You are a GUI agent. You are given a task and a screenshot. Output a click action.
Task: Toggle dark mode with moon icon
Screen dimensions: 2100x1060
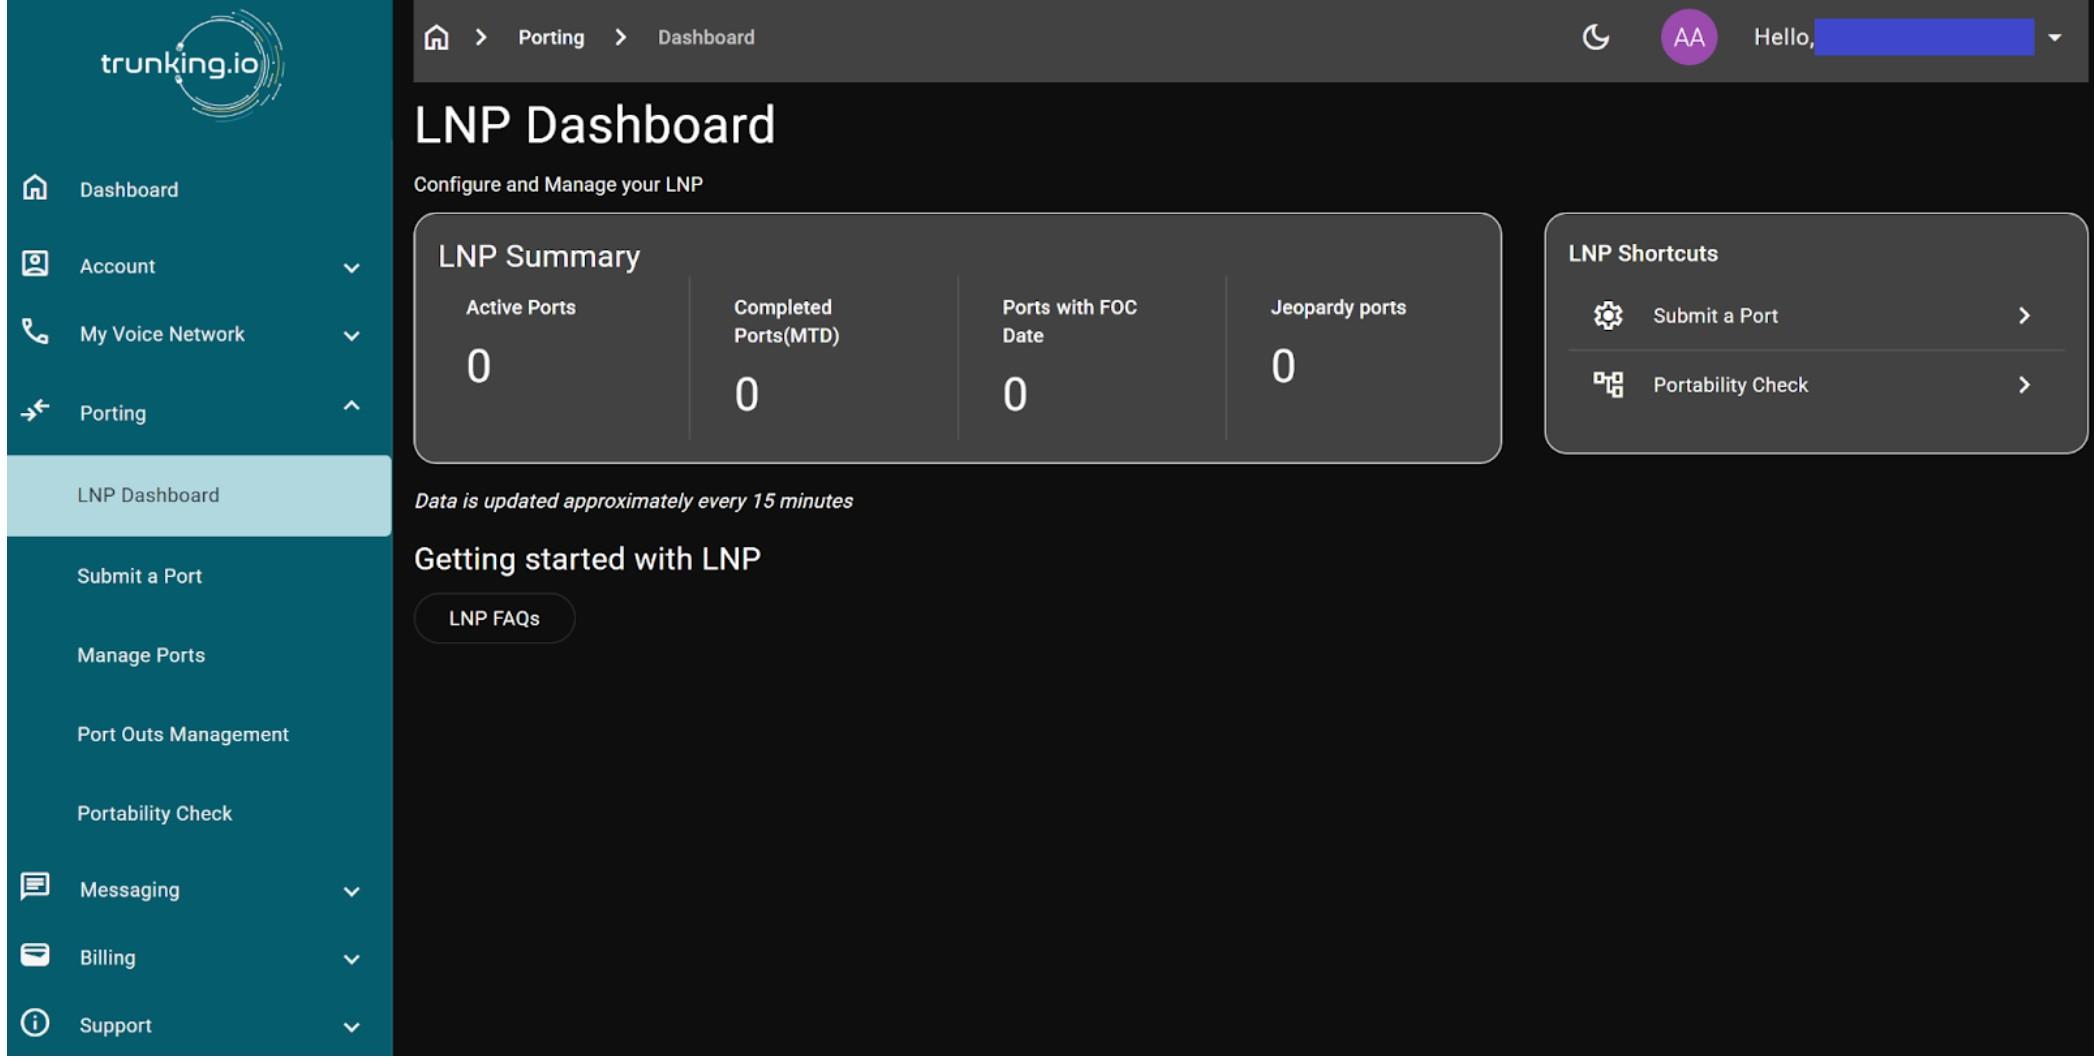[x=1595, y=38]
